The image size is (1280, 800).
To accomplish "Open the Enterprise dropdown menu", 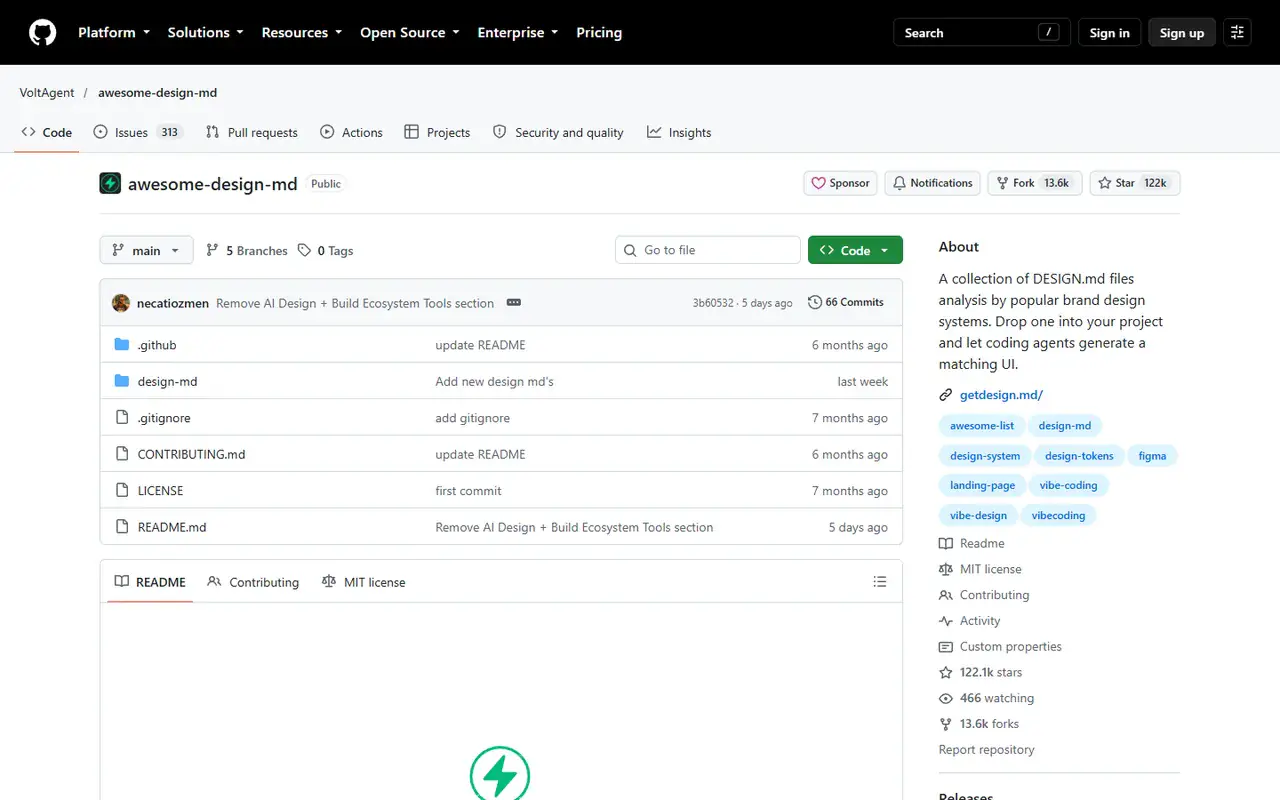I will pos(518,32).
